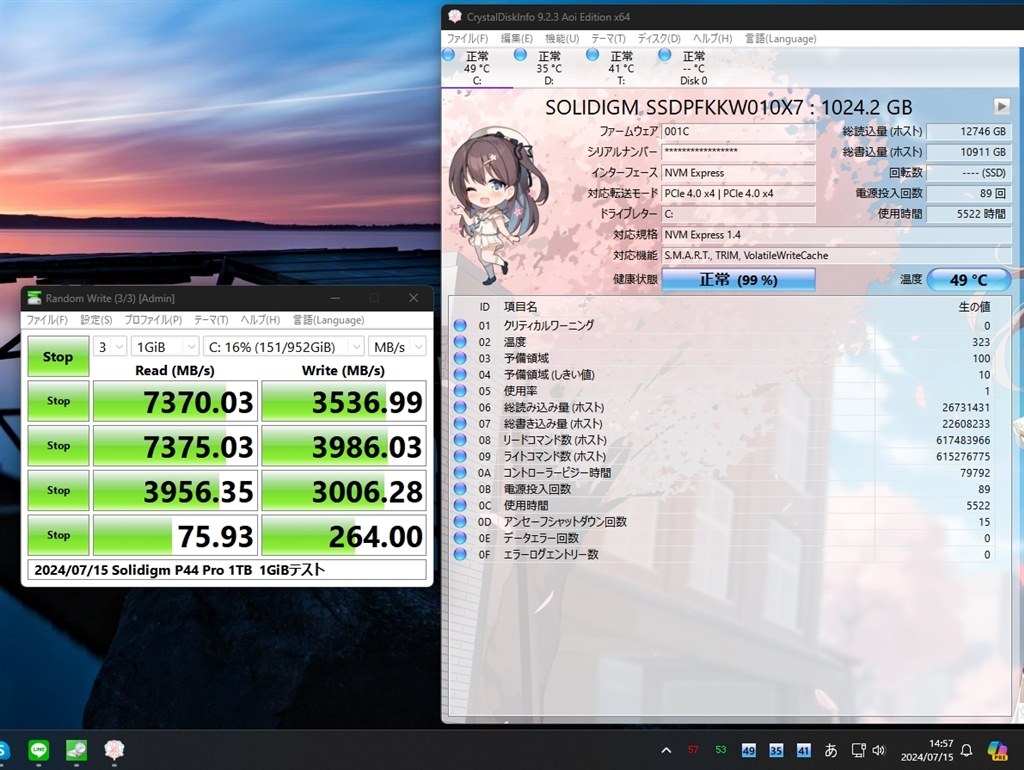Click firmware field showing 001C
This screenshot has width=1024, height=770.
coord(739,131)
